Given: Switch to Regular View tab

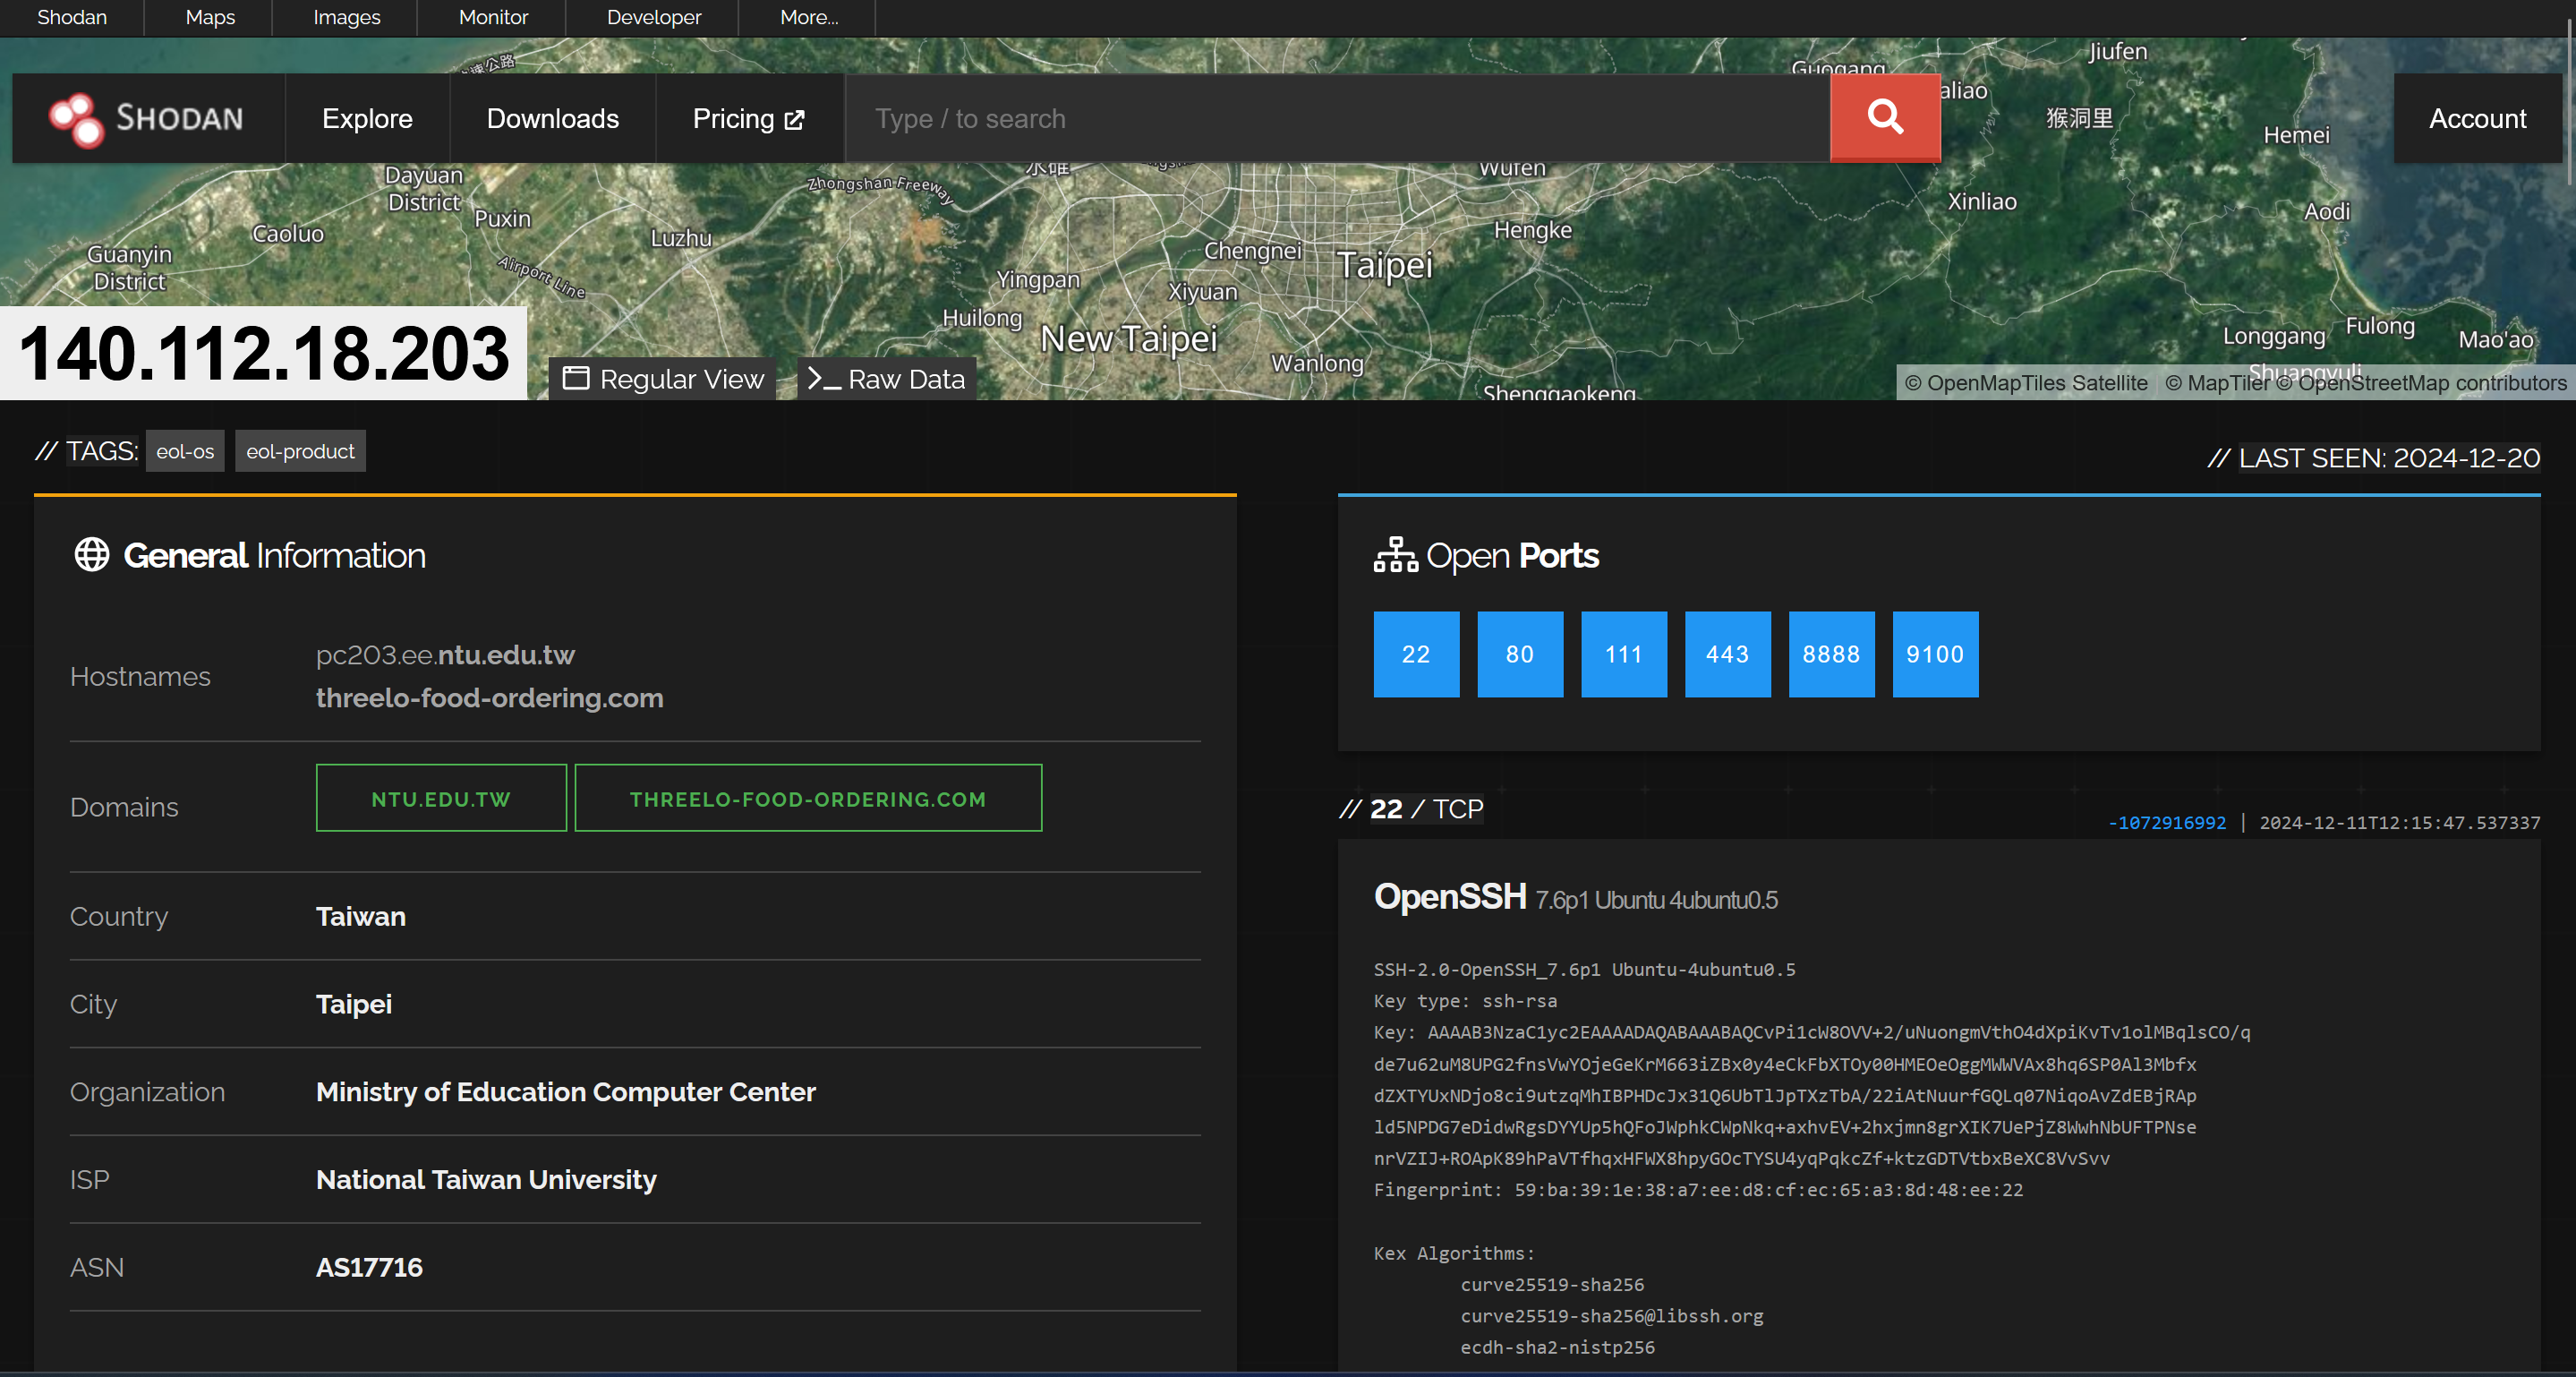Looking at the screenshot, I should click(x=663, y=379).
